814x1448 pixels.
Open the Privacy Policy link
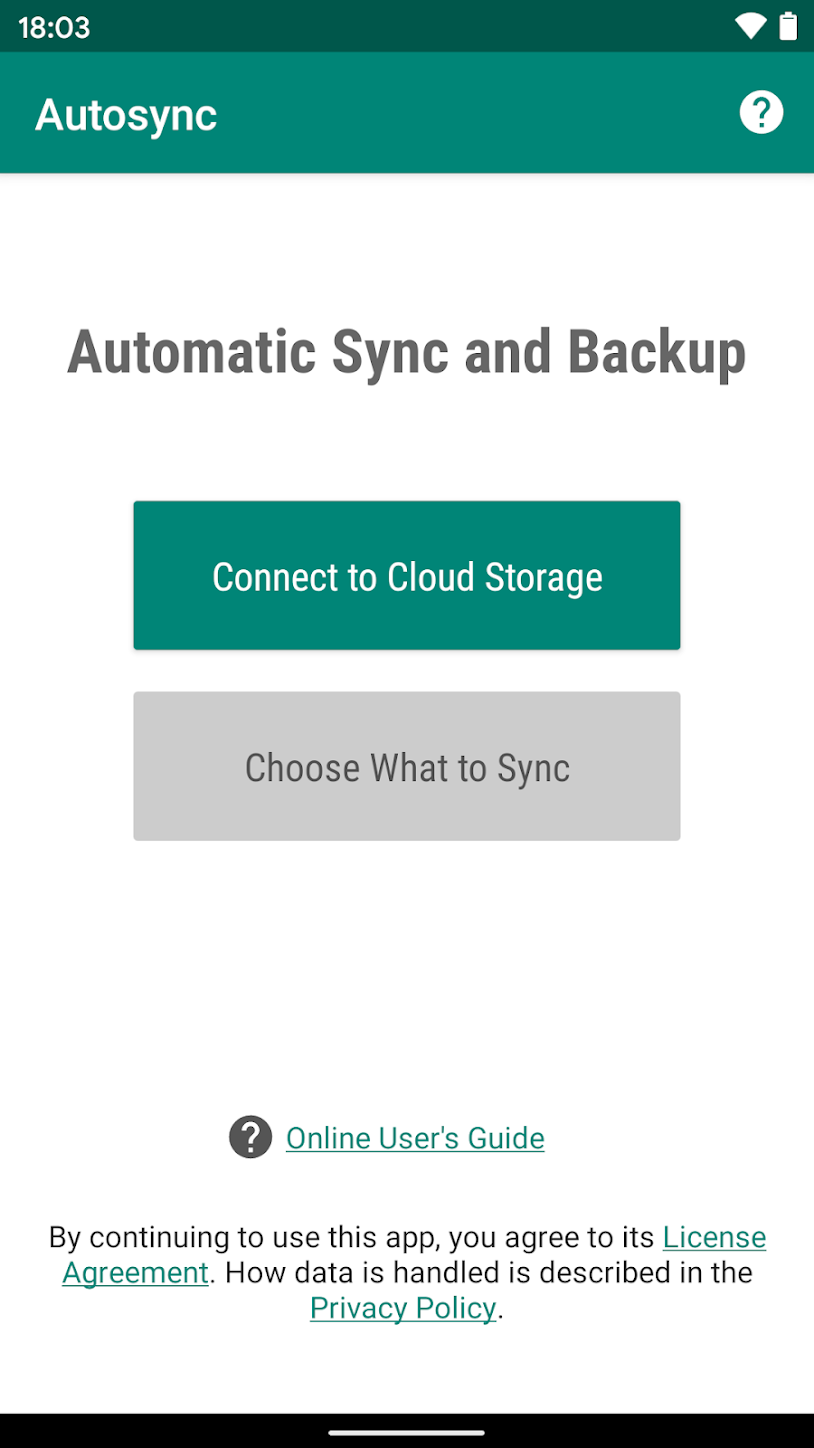tap(403, 1308)
